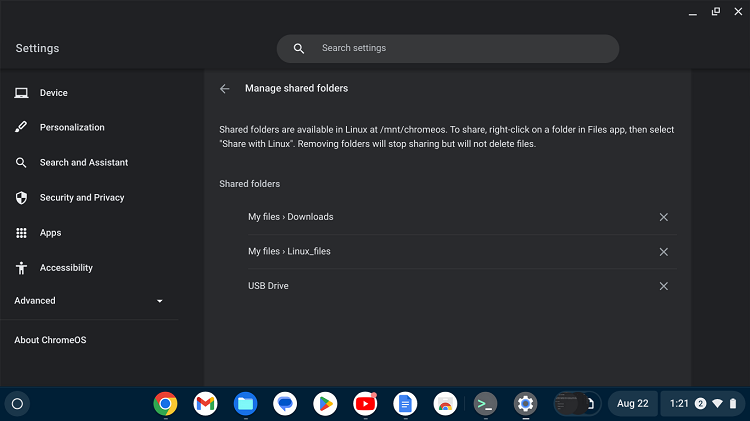The height and width of the screenshot is (421, 750).
Task: Open the Files app on the shelf
Action: point(245,404)
